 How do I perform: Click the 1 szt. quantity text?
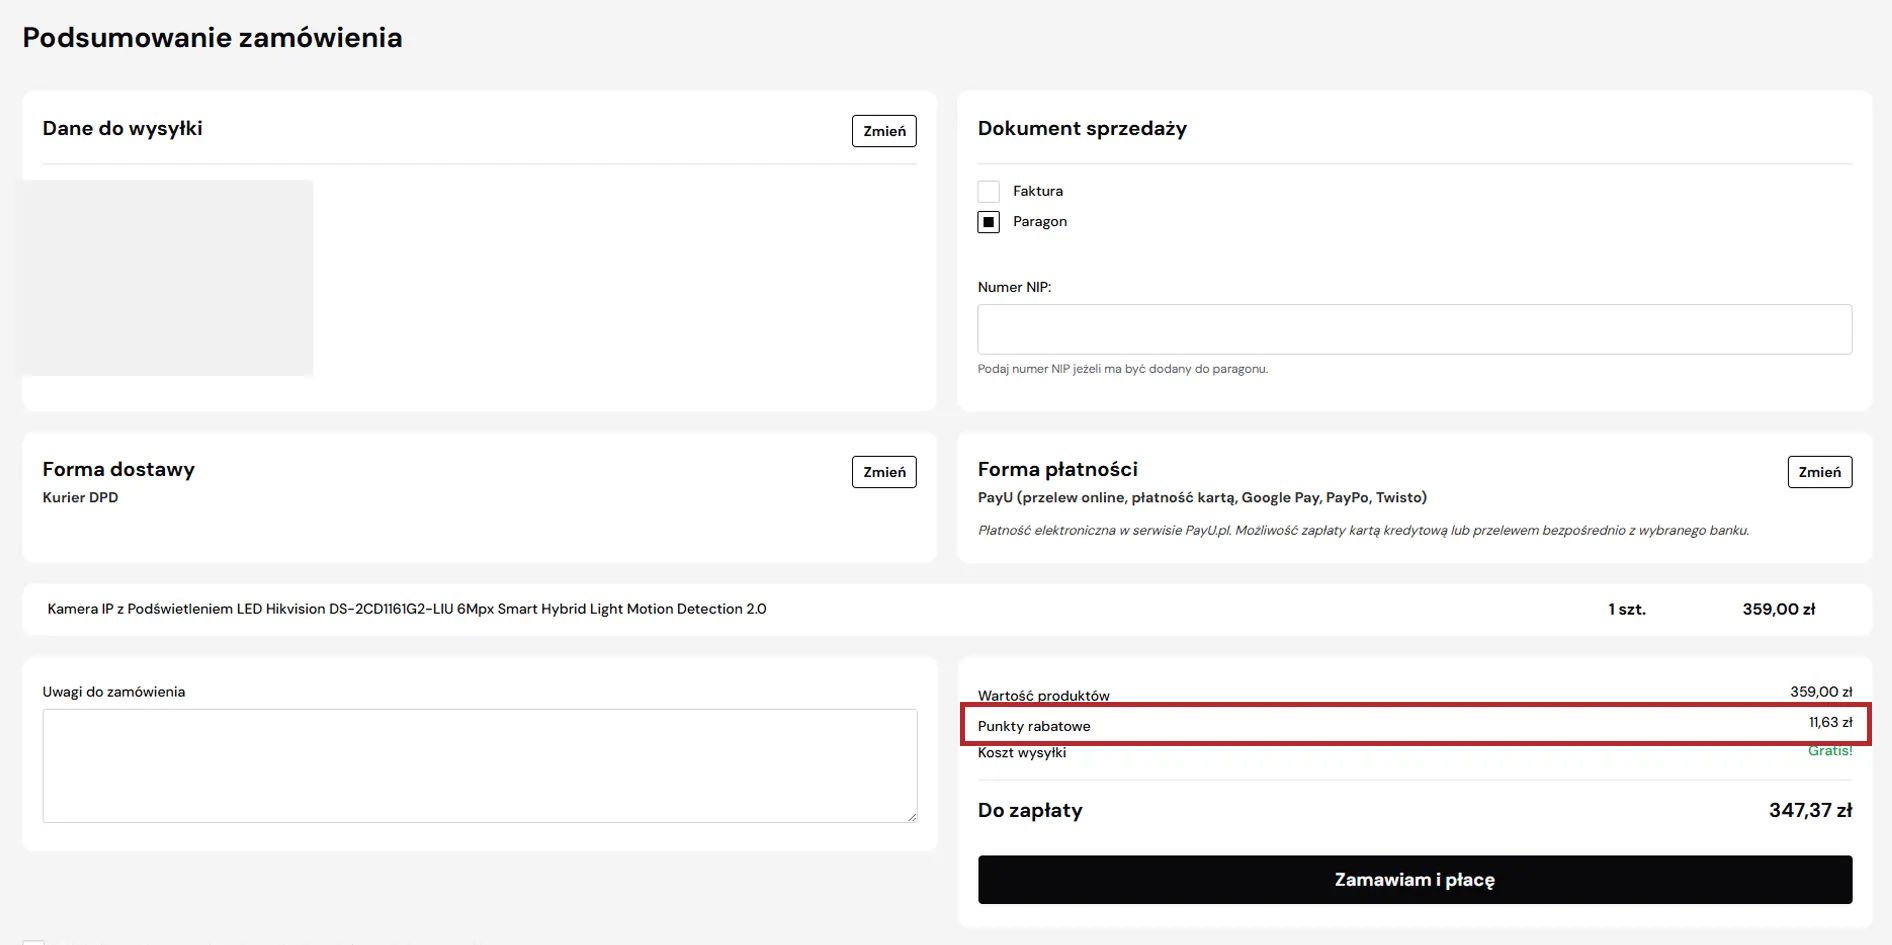[1626, 609]
